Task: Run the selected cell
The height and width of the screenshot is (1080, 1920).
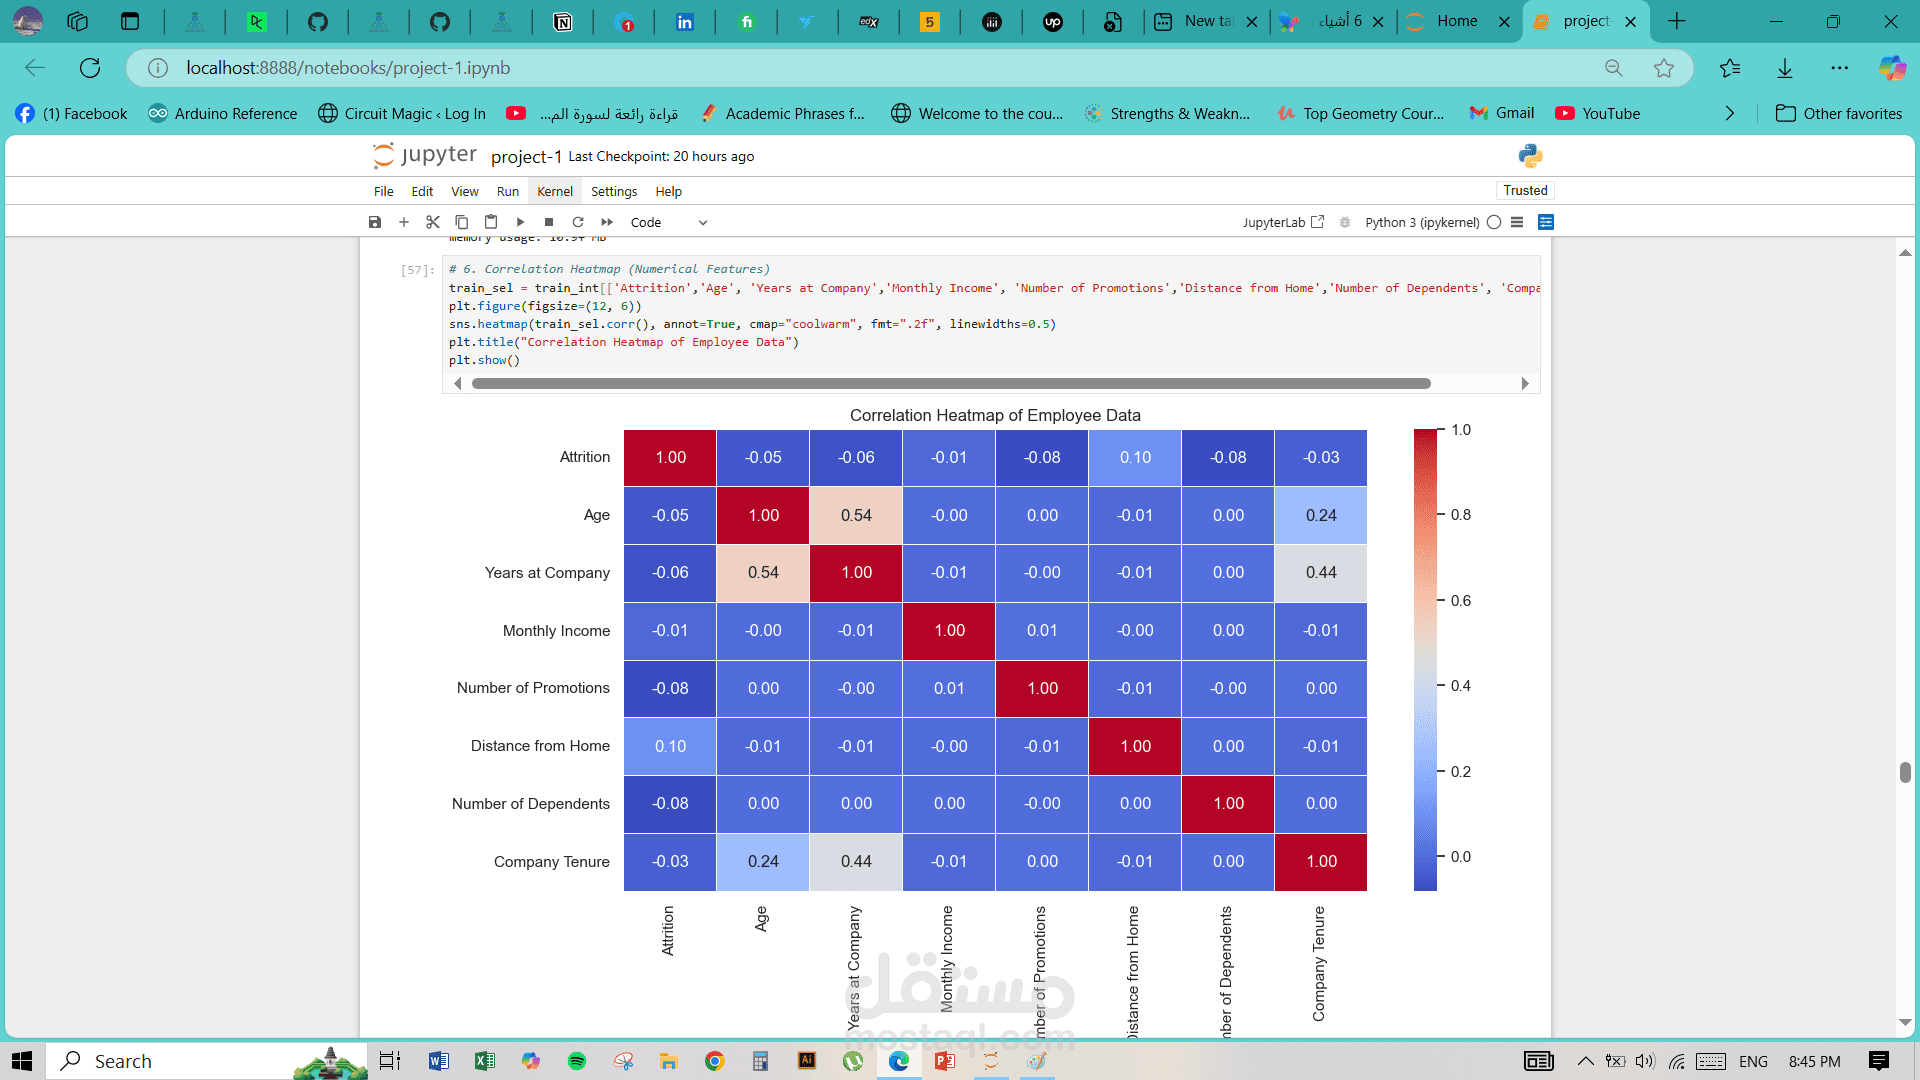Action: click(x=520, y=222)
